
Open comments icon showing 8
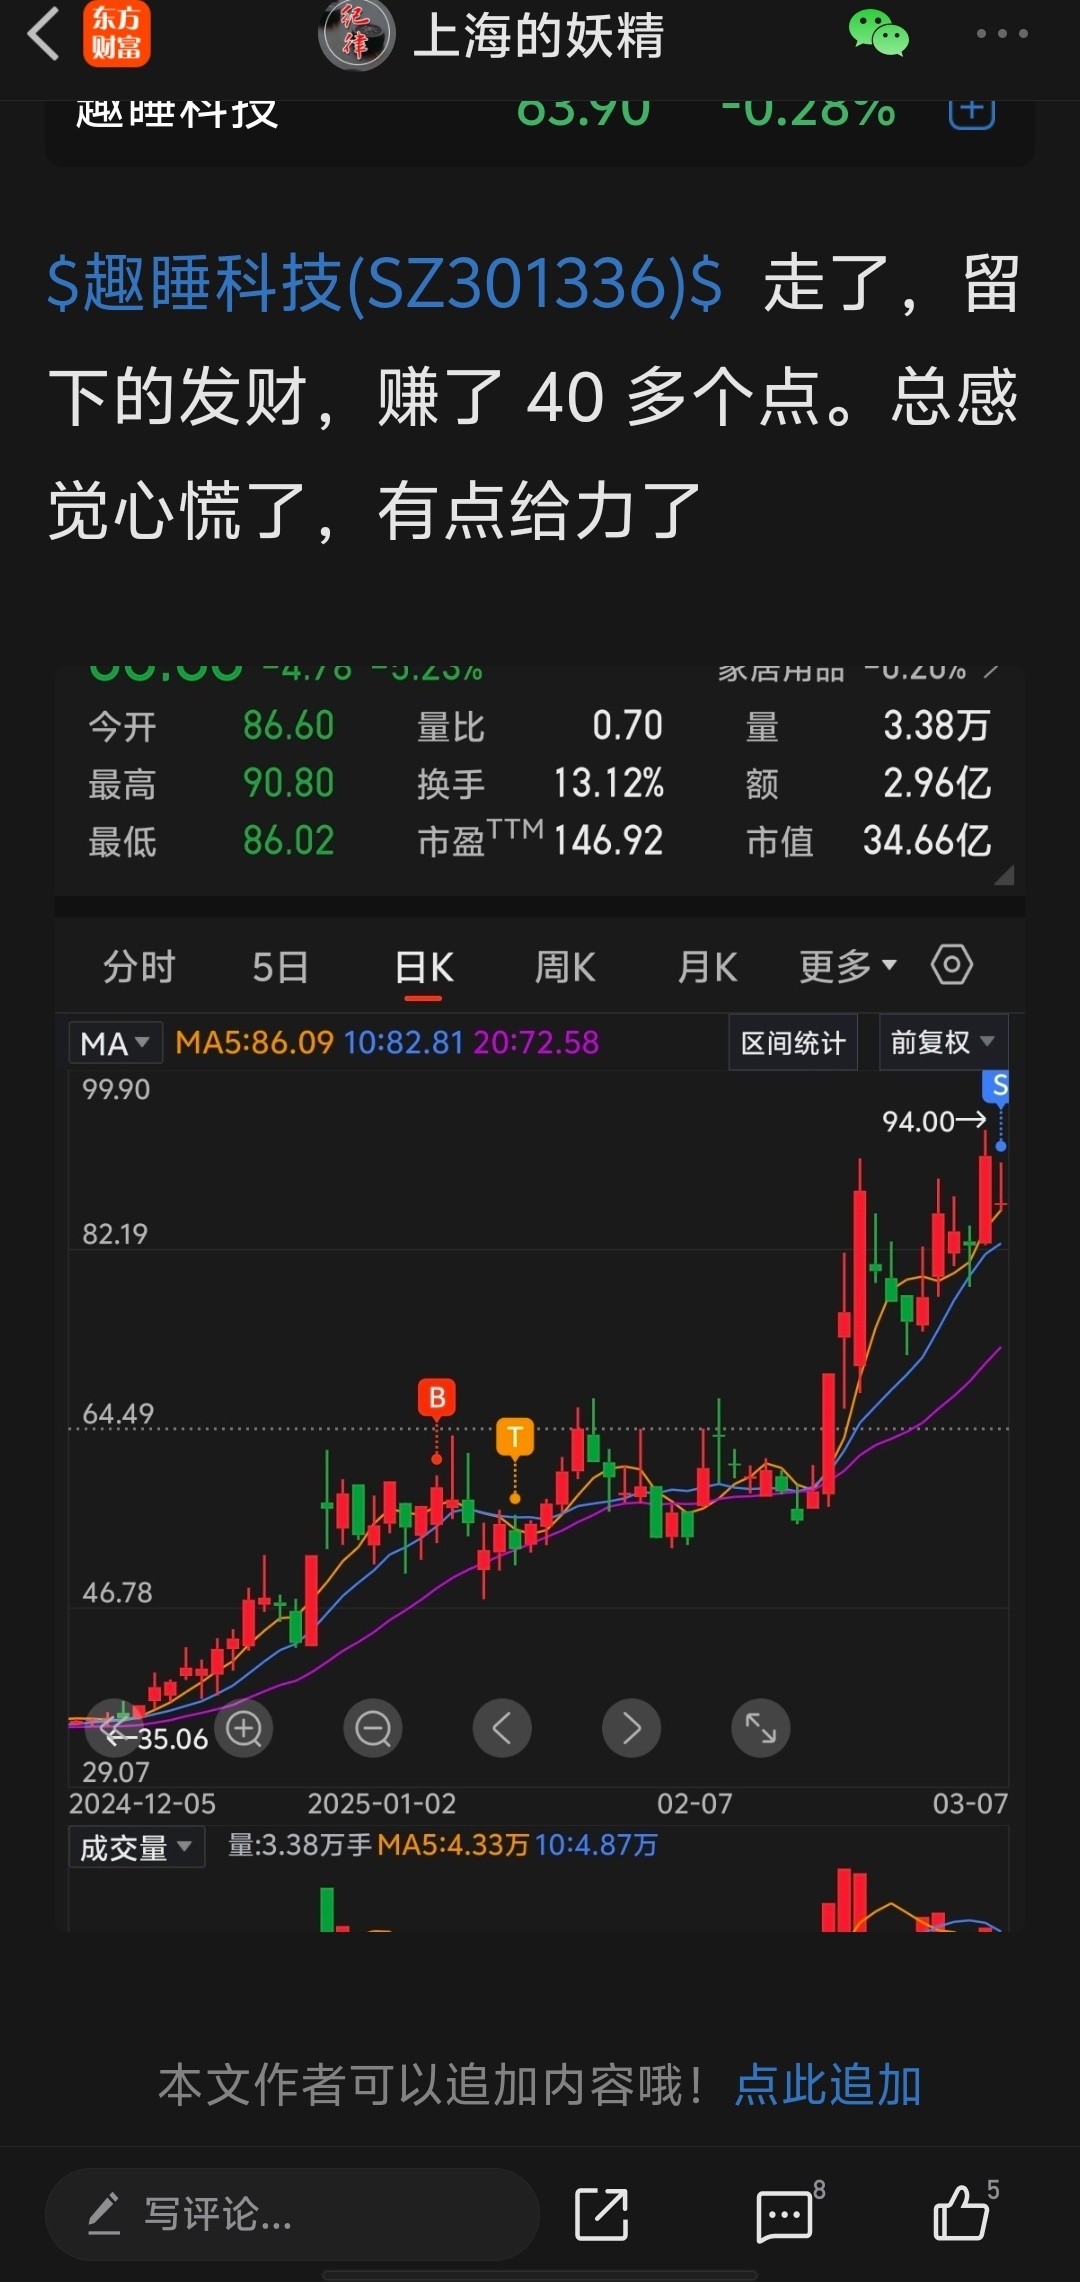pos(785,2215)
